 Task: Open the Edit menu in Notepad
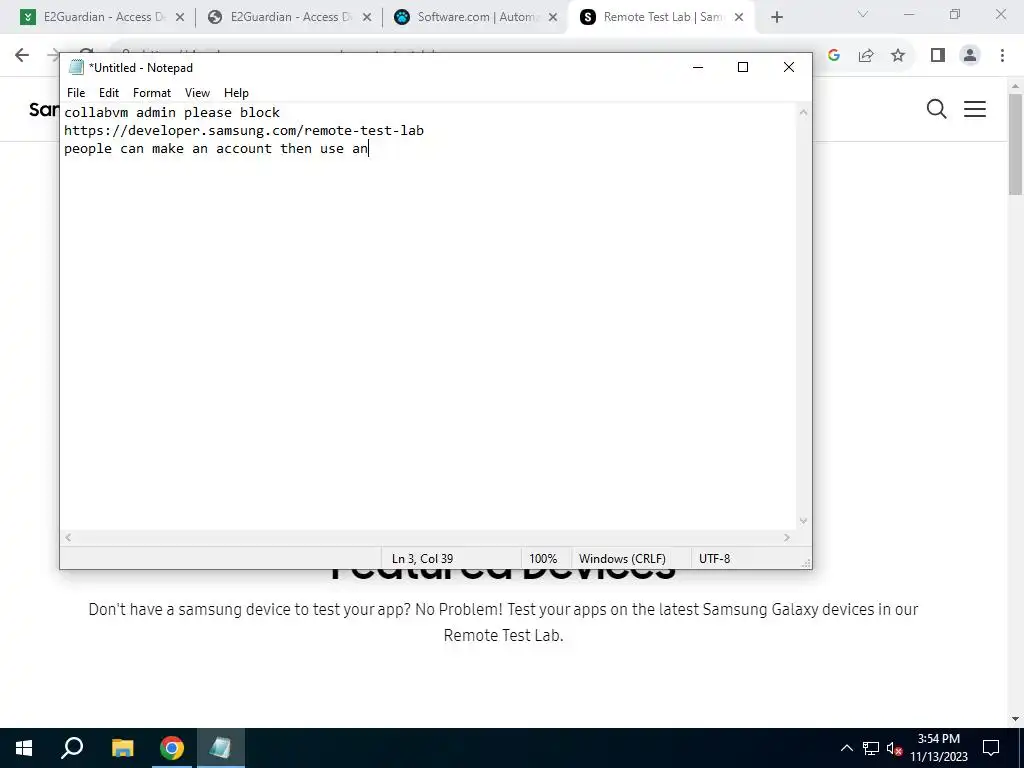(108, 93)
